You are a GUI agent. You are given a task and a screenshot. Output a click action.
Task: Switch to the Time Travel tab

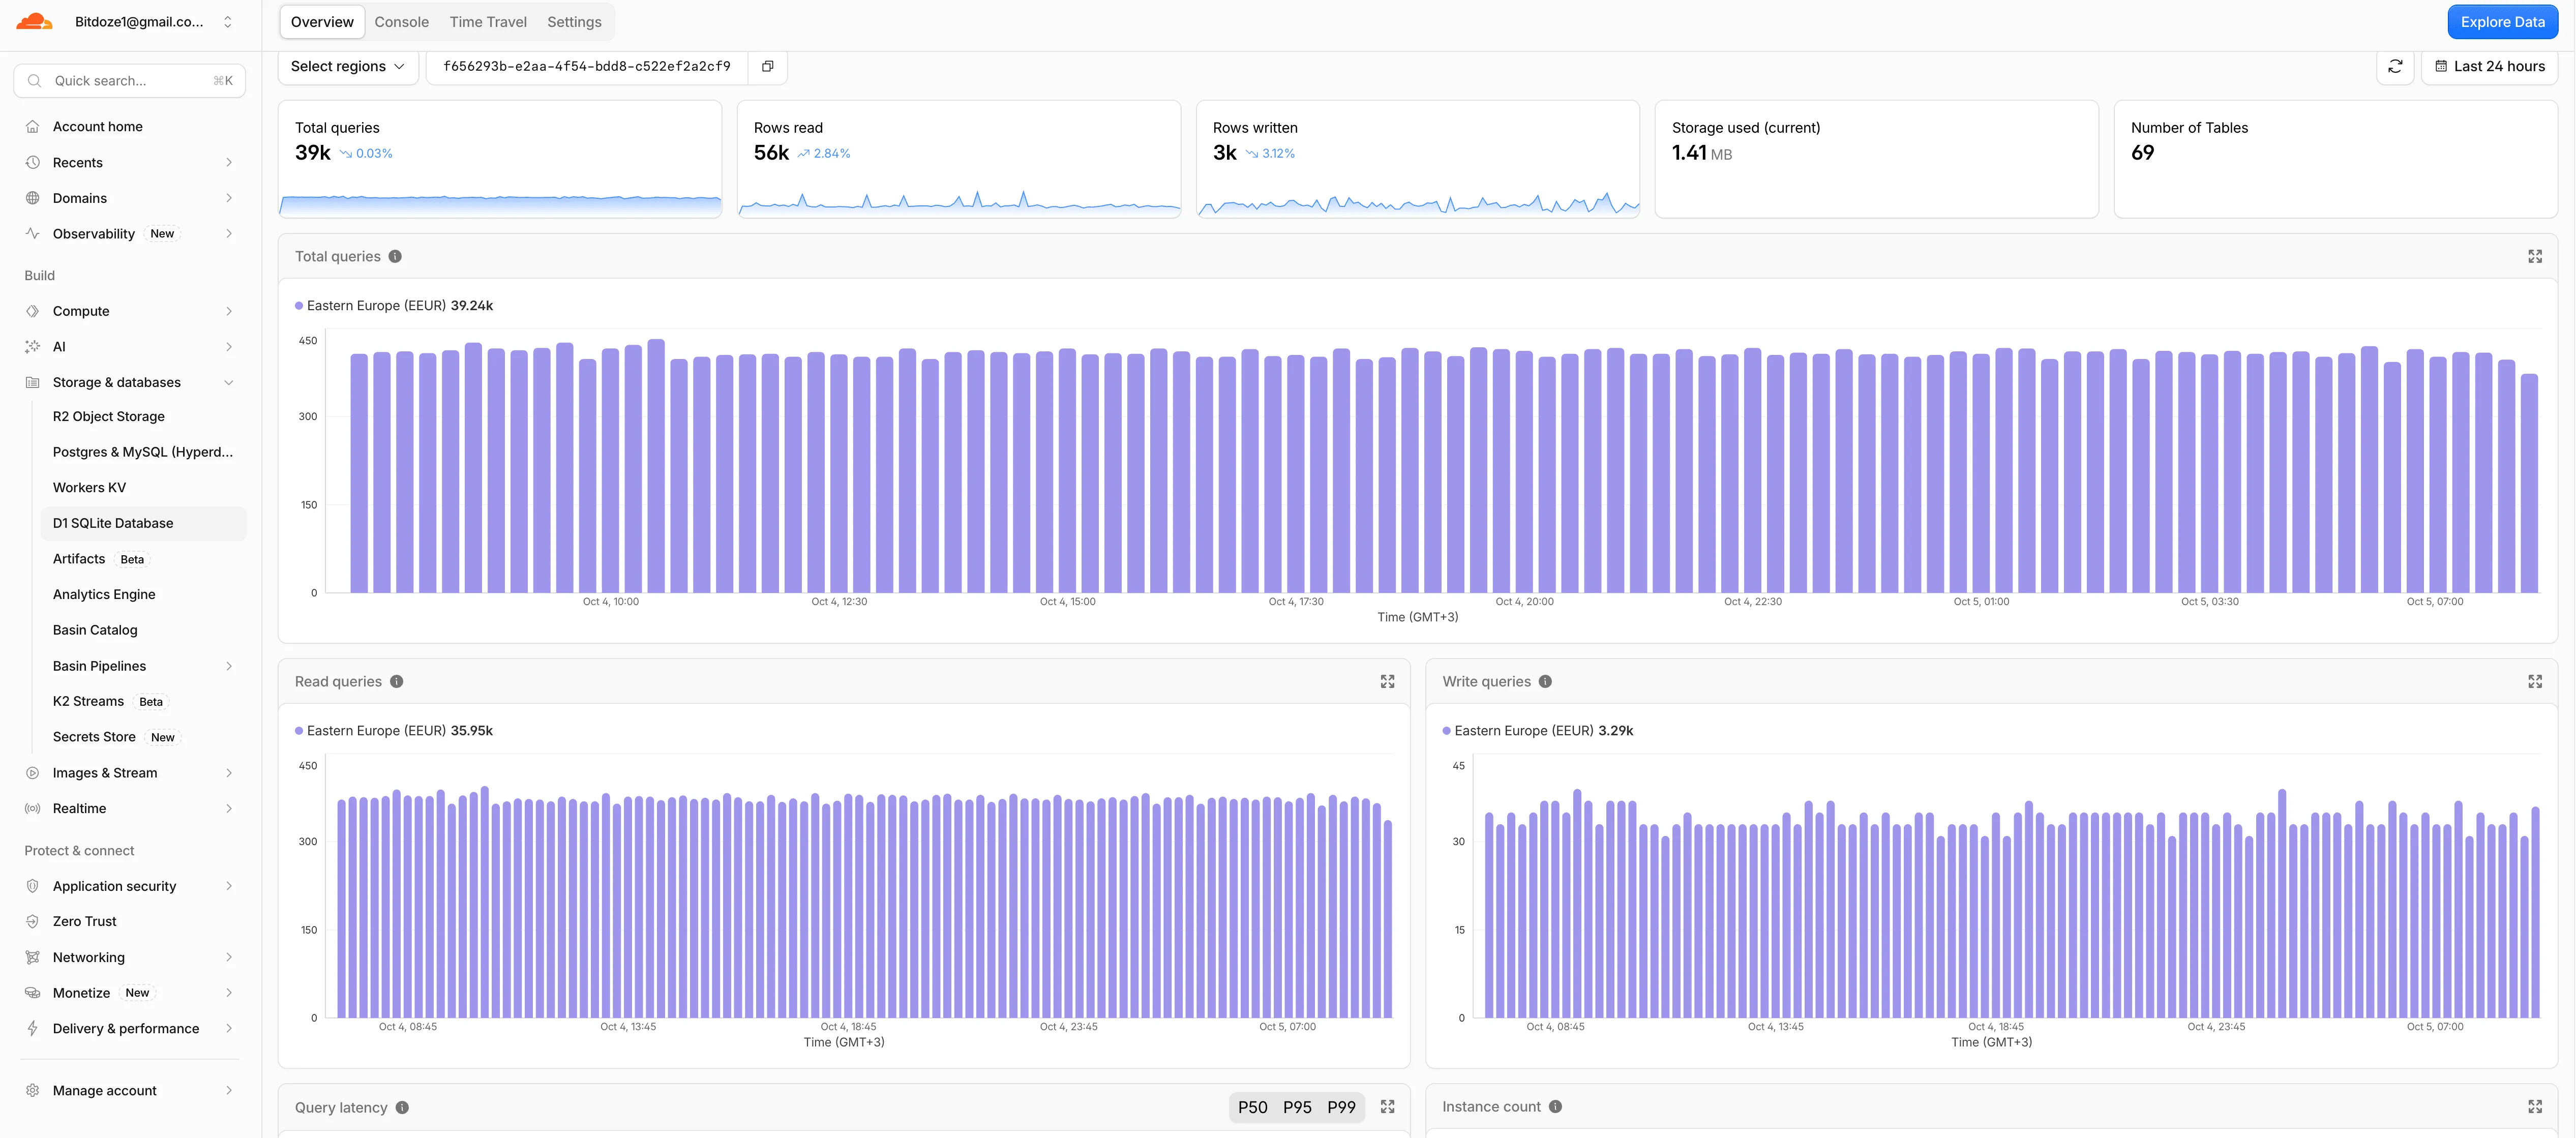488,22
